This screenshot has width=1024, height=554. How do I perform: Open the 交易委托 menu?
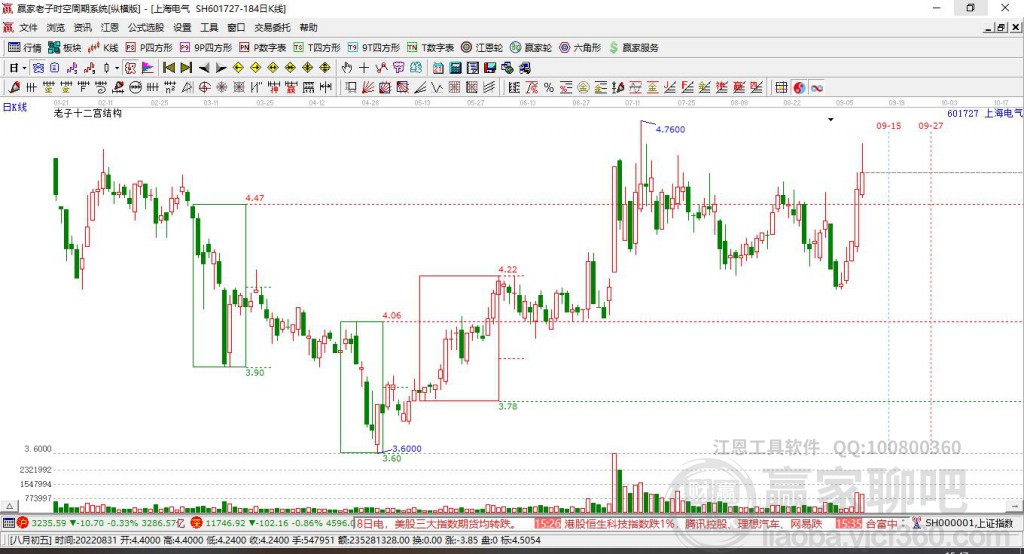point(272,27)
